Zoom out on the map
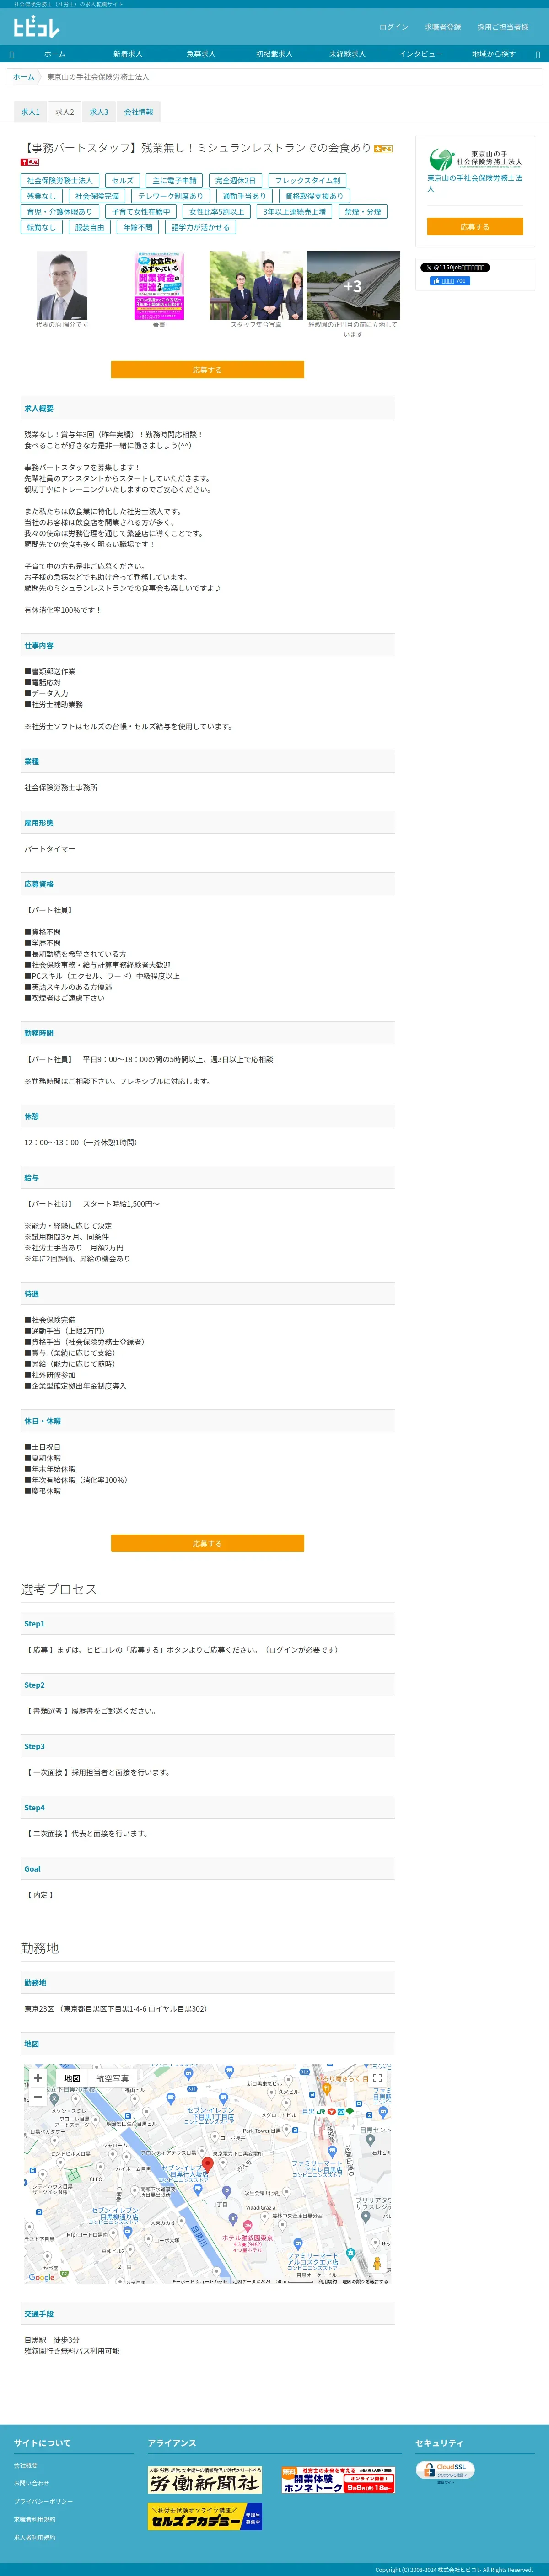549x2576 pixels. click(x=38, y=2097)
